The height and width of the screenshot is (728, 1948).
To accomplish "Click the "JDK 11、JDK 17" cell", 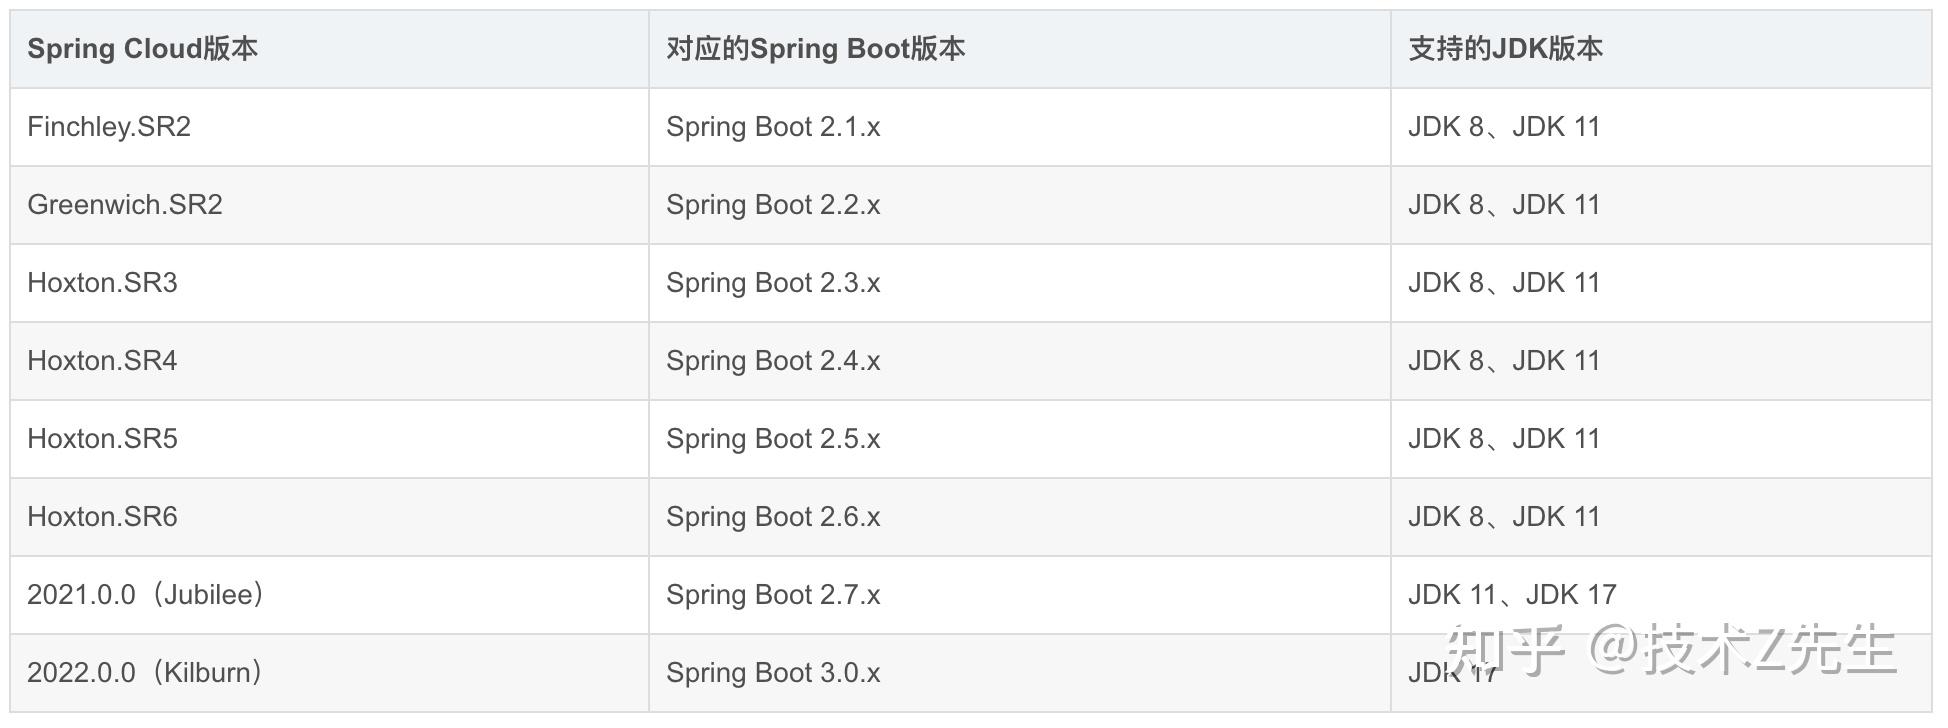I will (x=1512, y=595).
